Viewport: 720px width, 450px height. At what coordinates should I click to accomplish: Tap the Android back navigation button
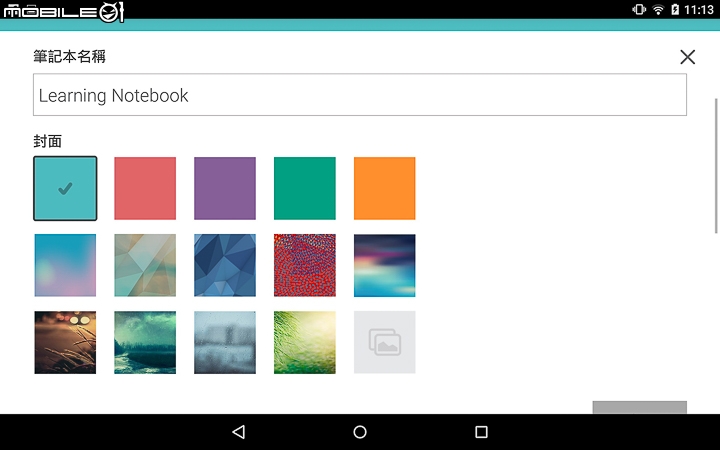coord(239,432)
